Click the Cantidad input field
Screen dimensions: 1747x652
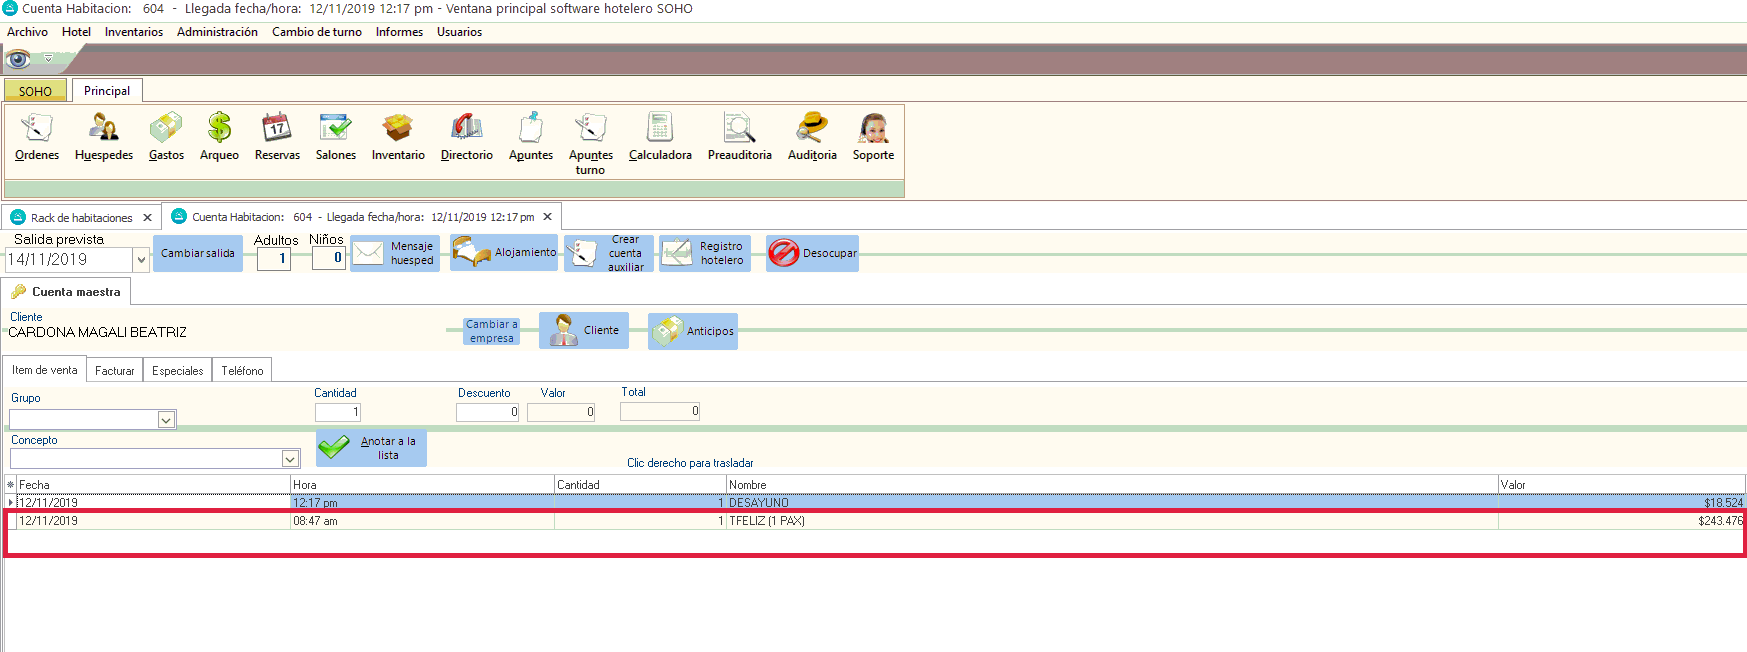pyautogui.click(x=338, y=412)
